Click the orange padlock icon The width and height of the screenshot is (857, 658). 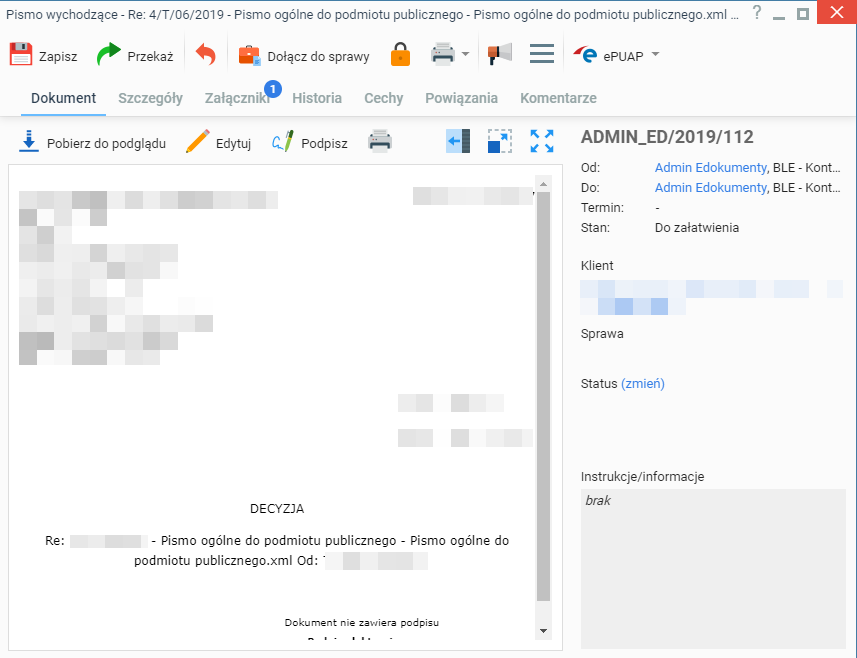pos(400,55)
